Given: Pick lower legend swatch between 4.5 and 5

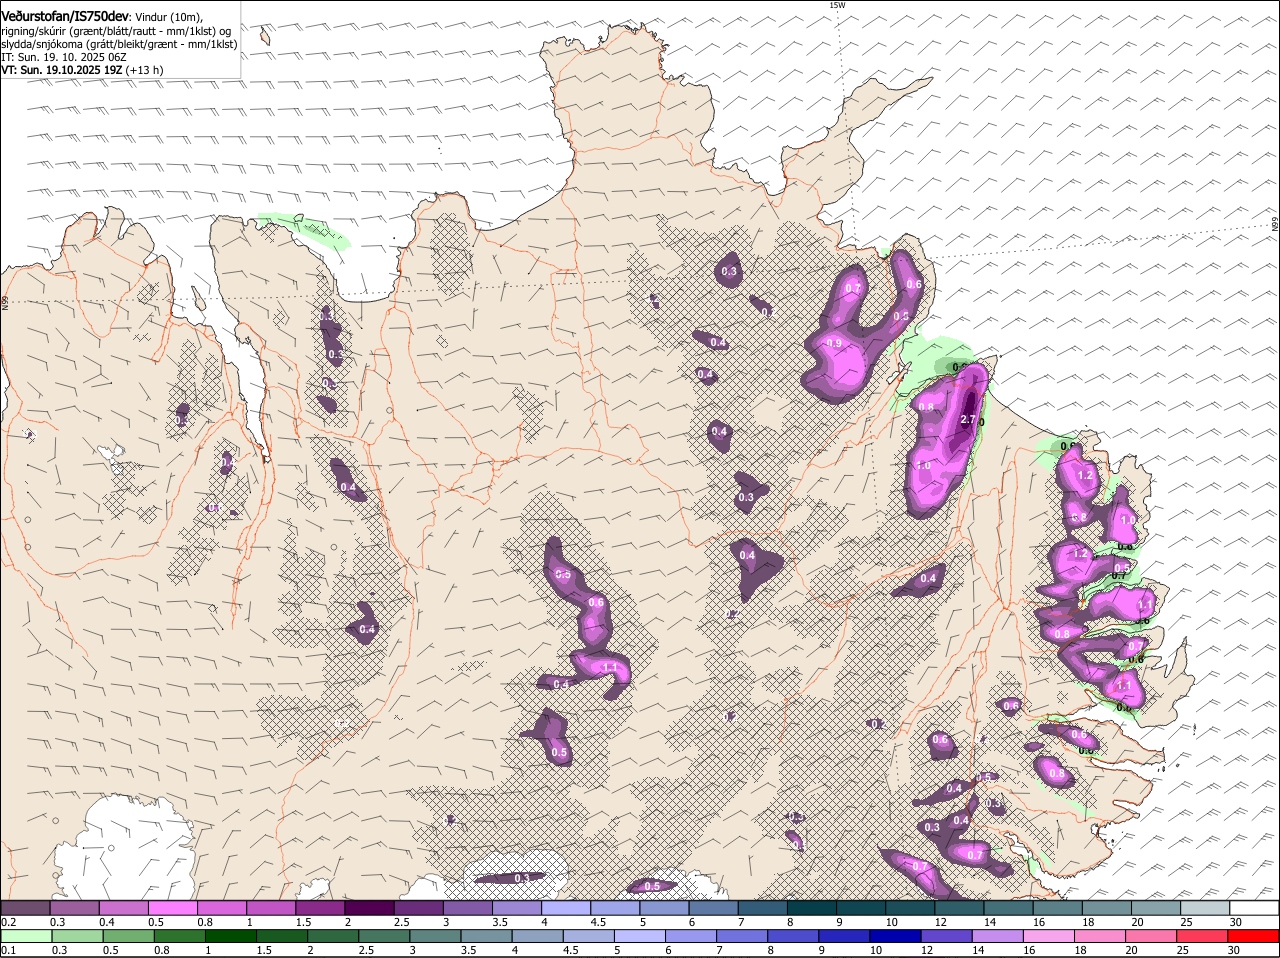Looking at the screenshot, I should pyautogui.click(x=589, y=936).
